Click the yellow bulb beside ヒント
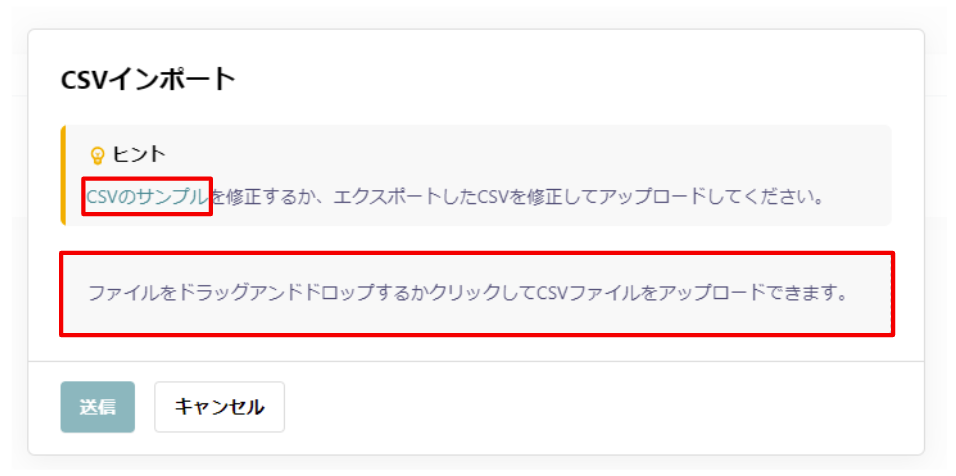Viewport: 956px width, 476px height. 97,156
